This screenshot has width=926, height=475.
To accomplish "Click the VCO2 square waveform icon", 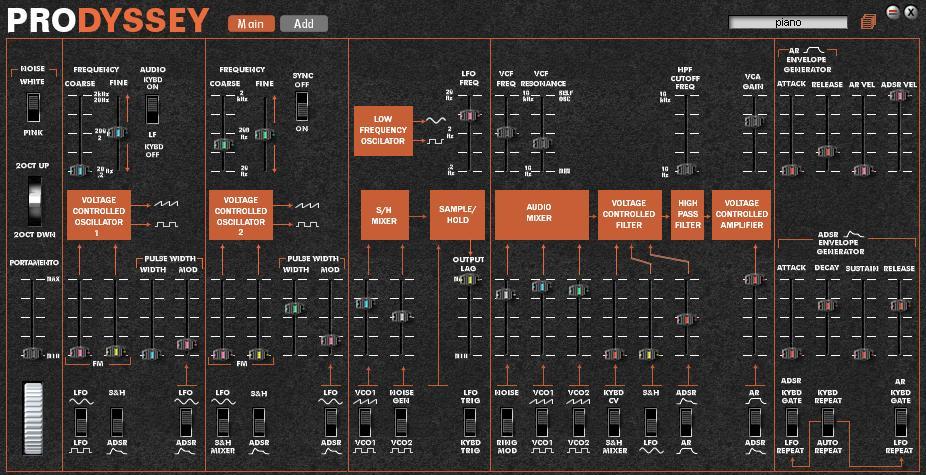I will (308, 225).
